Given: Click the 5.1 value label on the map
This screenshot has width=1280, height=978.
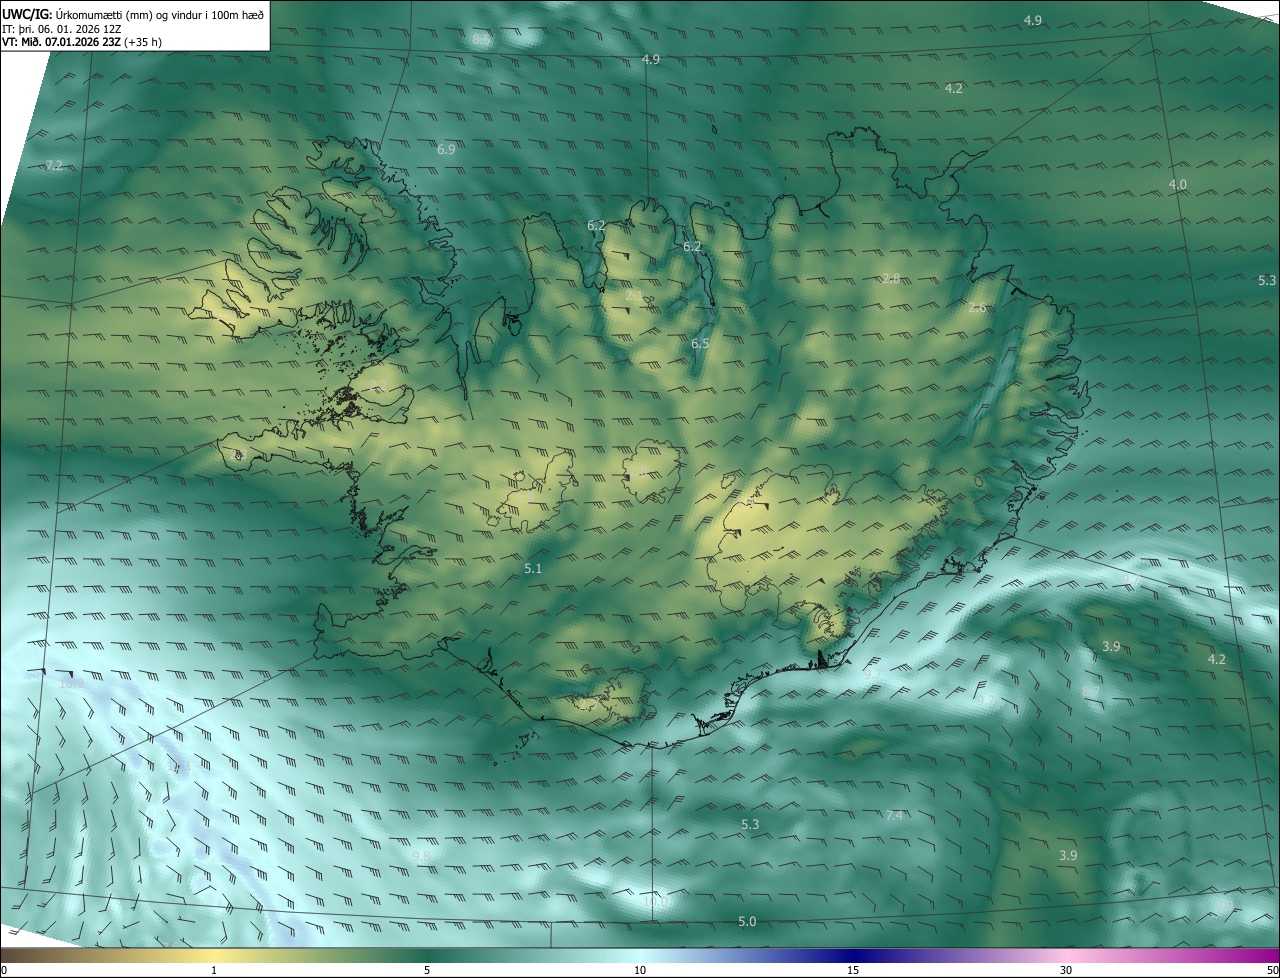Looking at the screenshot, I should click(533, 568).
